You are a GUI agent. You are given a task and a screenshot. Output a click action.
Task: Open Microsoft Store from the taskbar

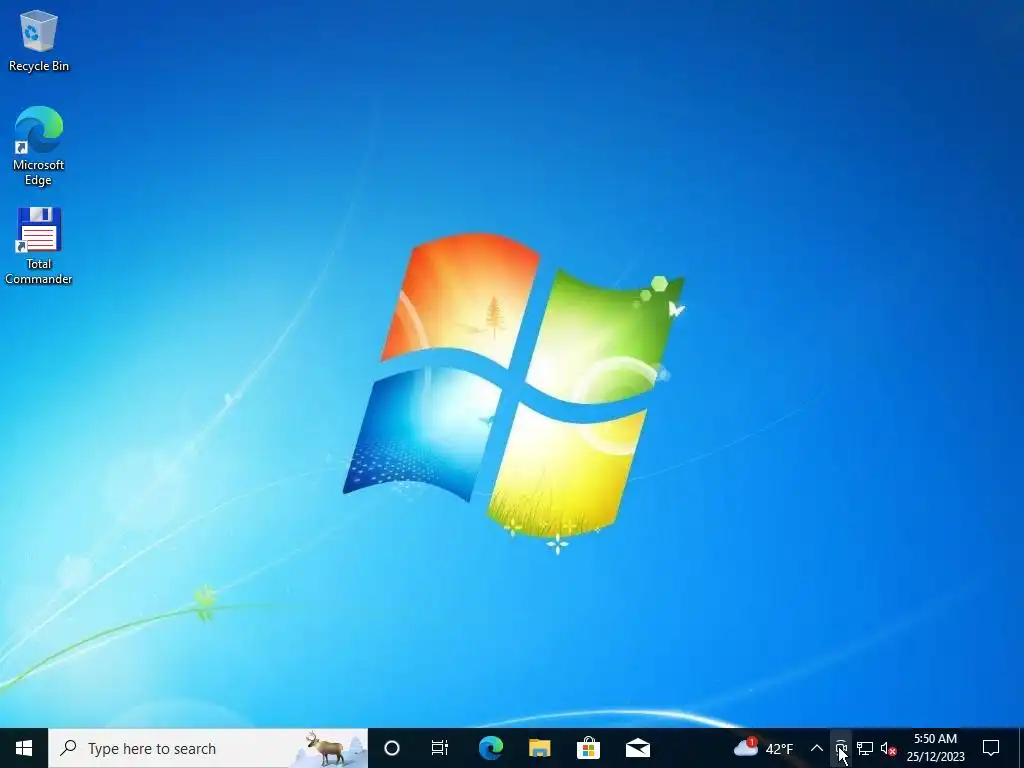[588, 748]
